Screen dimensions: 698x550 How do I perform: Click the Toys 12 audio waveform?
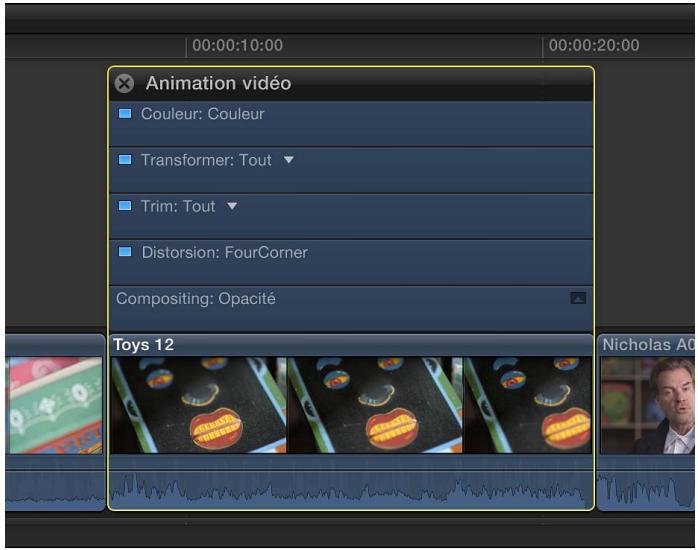click(351, 490)
